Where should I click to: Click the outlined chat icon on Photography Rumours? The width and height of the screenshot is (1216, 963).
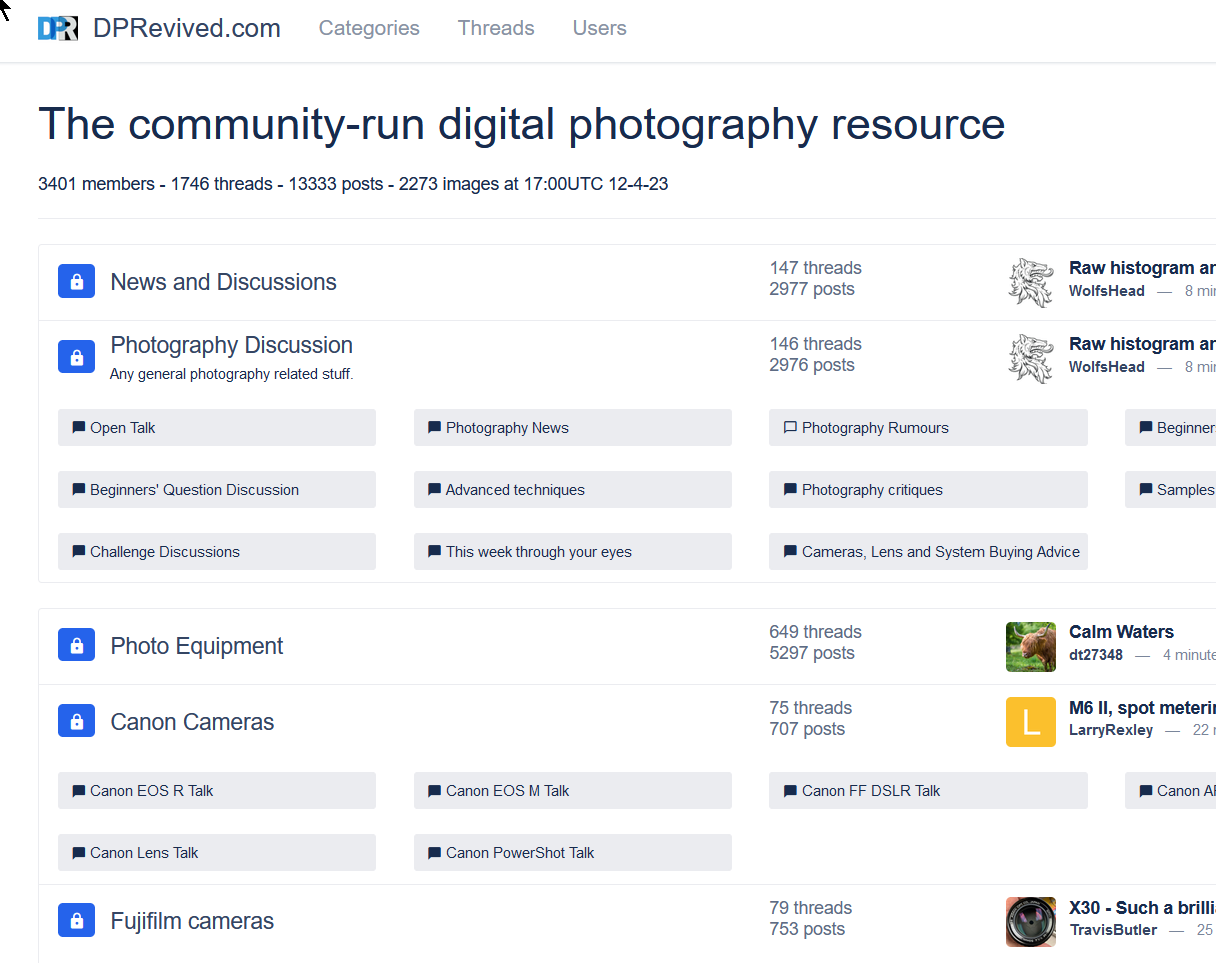click(790, 428)
